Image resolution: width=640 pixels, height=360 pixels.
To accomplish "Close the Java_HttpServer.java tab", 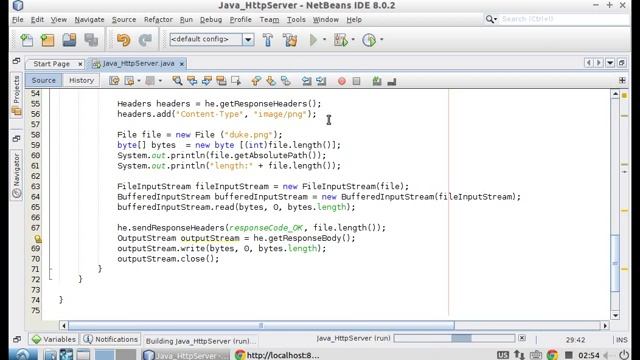I will click(x=182, y=64).
